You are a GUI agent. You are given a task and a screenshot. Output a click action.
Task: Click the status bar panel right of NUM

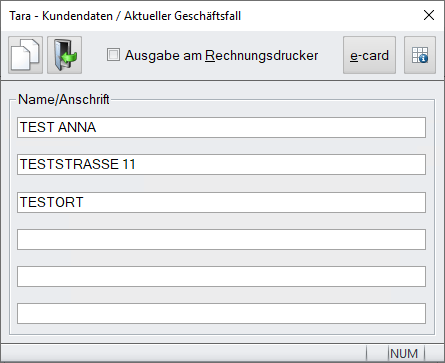(x=434, y=353)
